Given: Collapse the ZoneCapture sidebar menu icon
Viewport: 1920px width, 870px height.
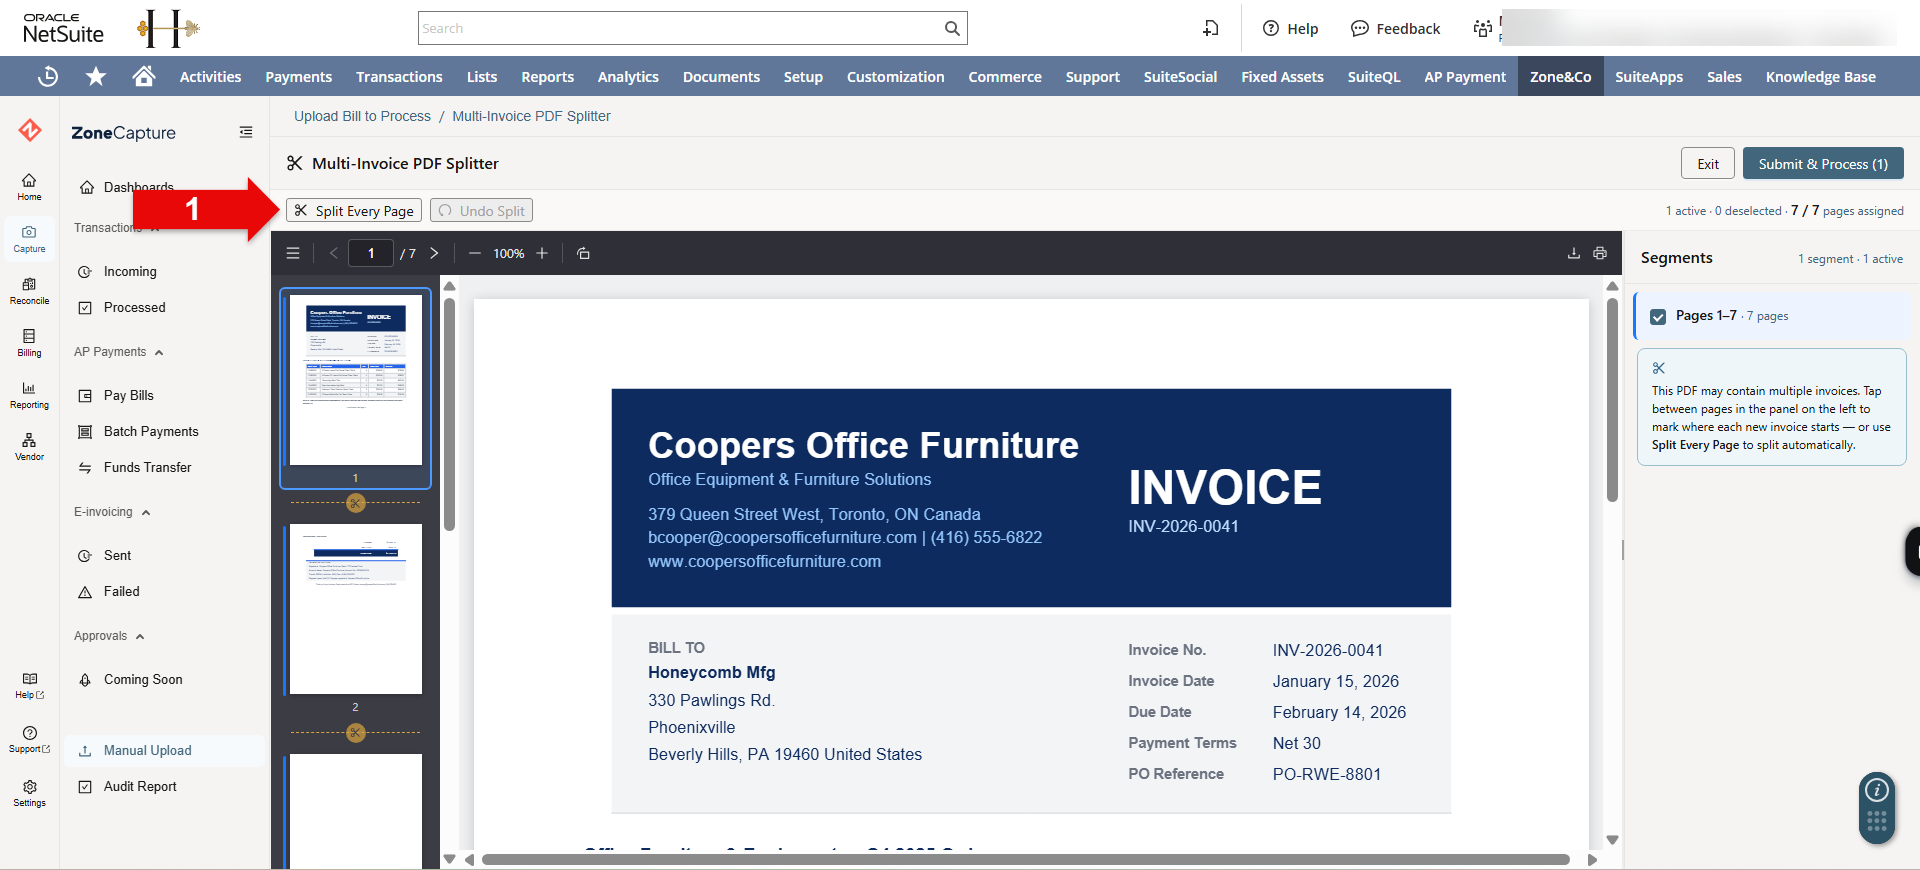Looking at the screenshot, I should pos(246,132).
